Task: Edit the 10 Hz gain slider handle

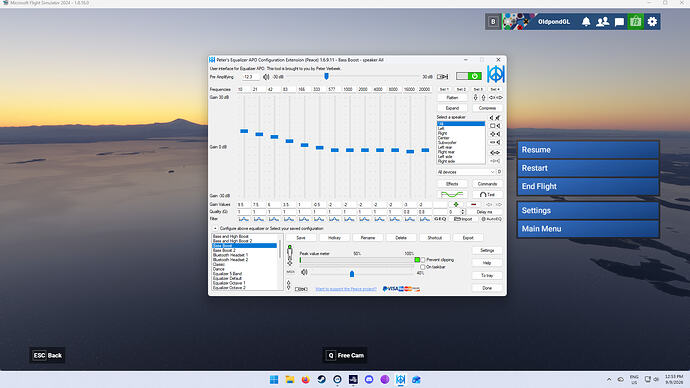Action: tap(244, 131)
